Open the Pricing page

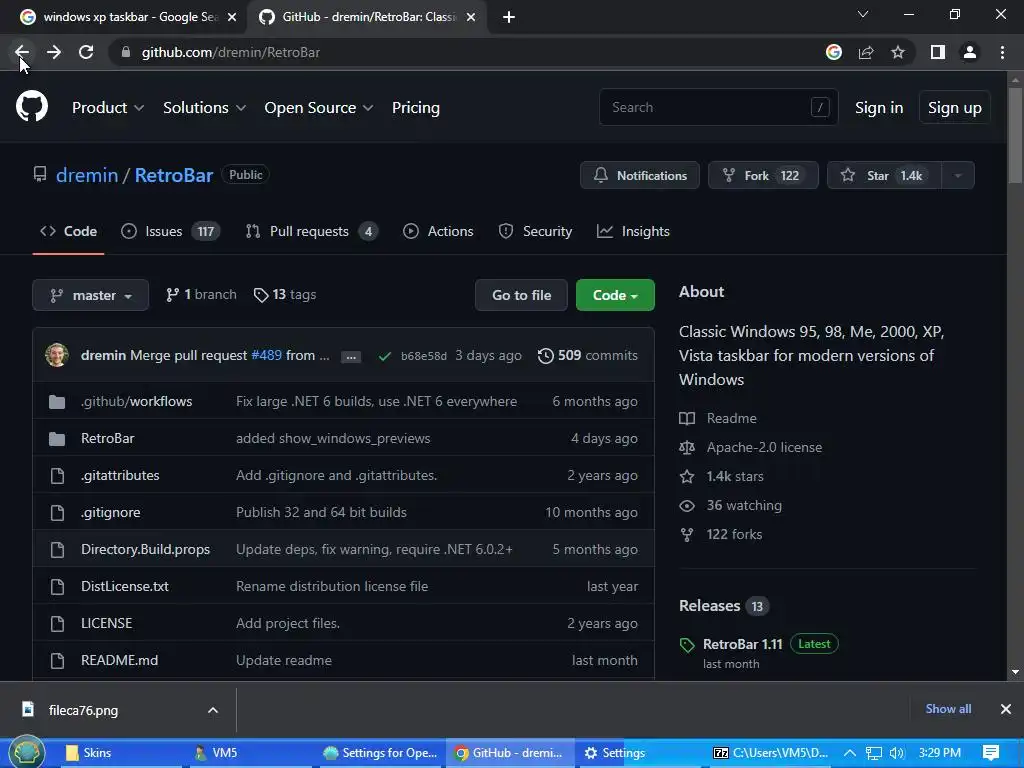415,108
